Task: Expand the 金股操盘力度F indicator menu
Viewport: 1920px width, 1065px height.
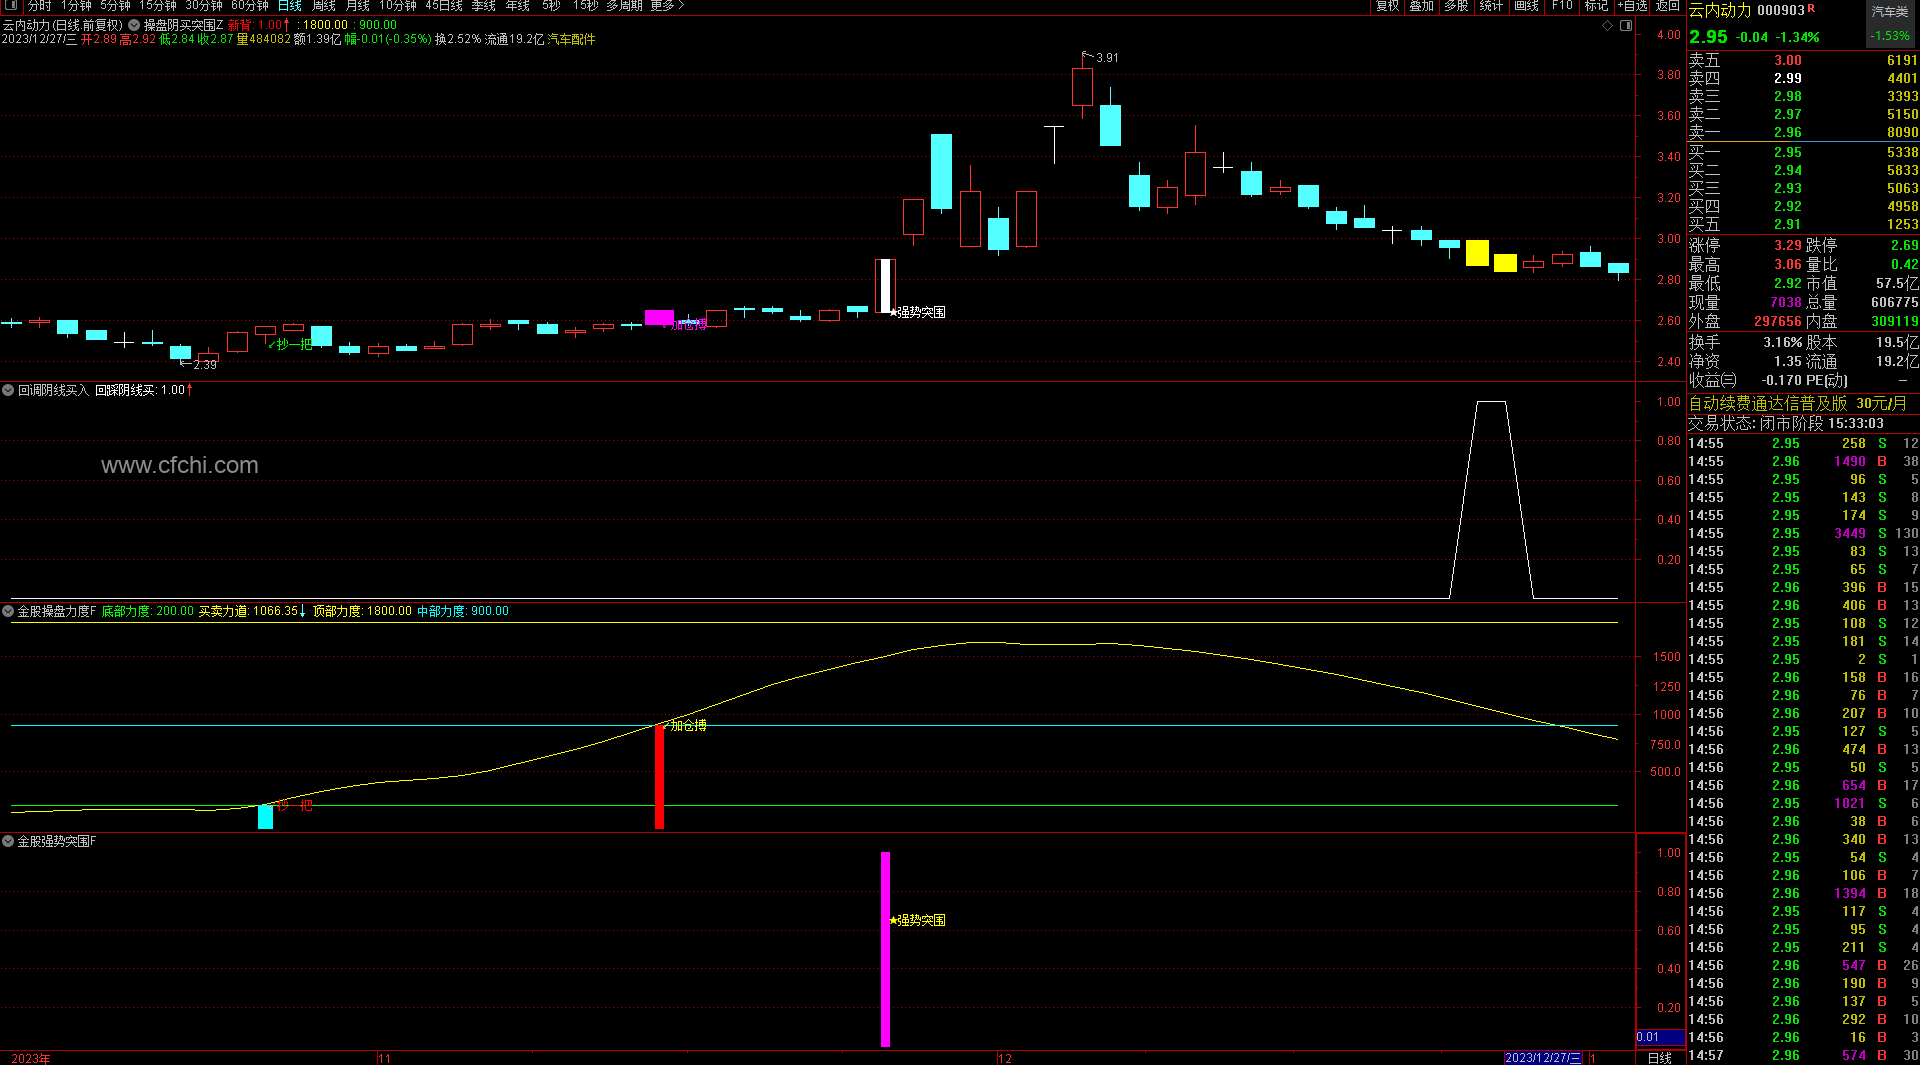Action: click(8, 611)
